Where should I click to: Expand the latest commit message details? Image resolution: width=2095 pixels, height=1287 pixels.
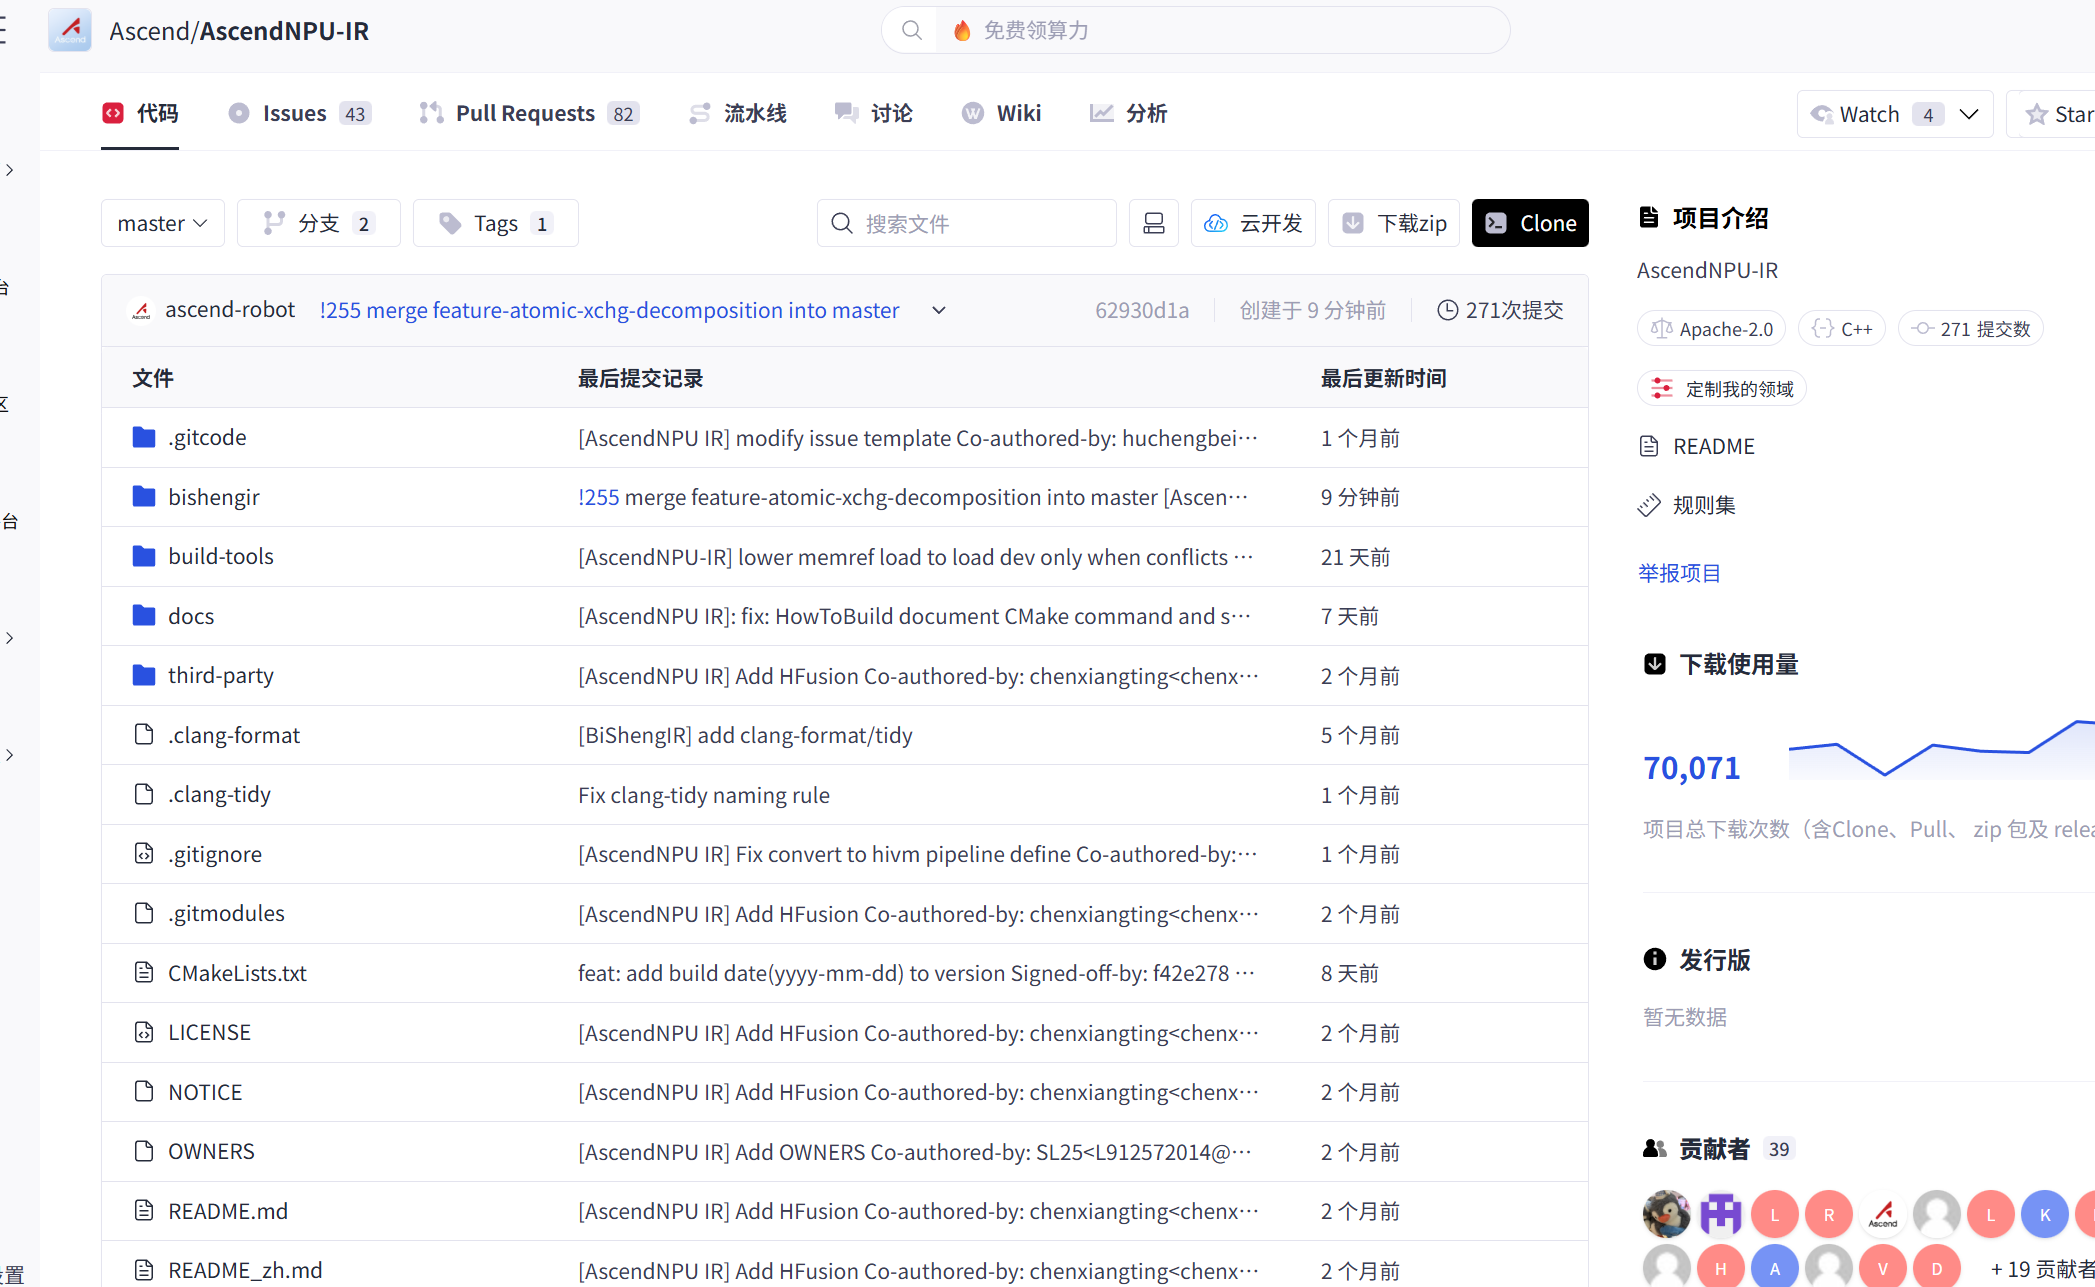pyautogui.click(x=938, y=310)
